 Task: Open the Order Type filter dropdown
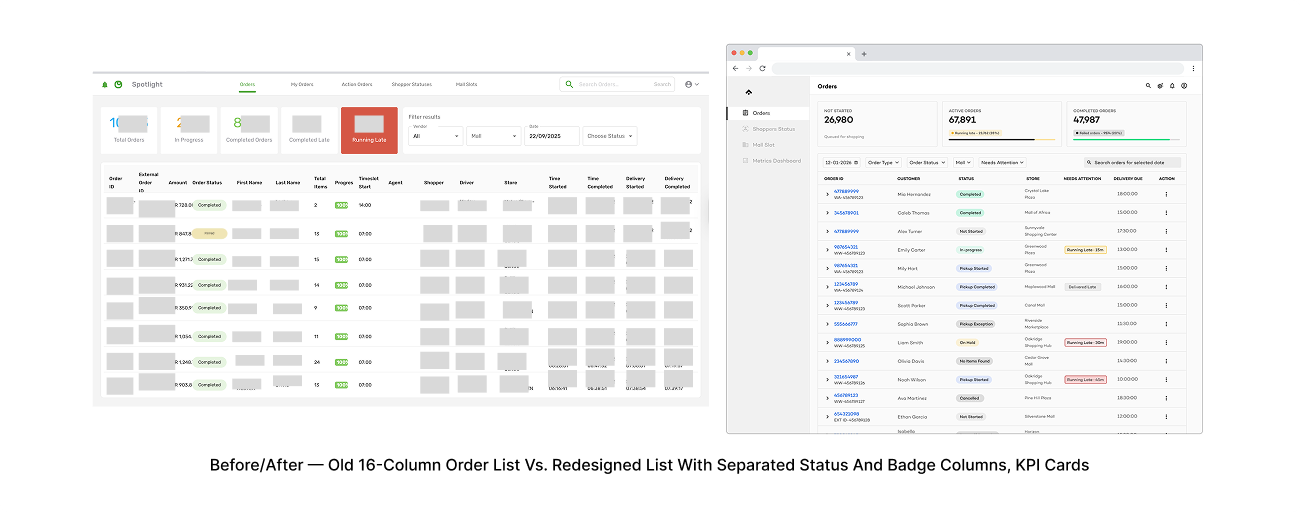(x=883, y=162)
